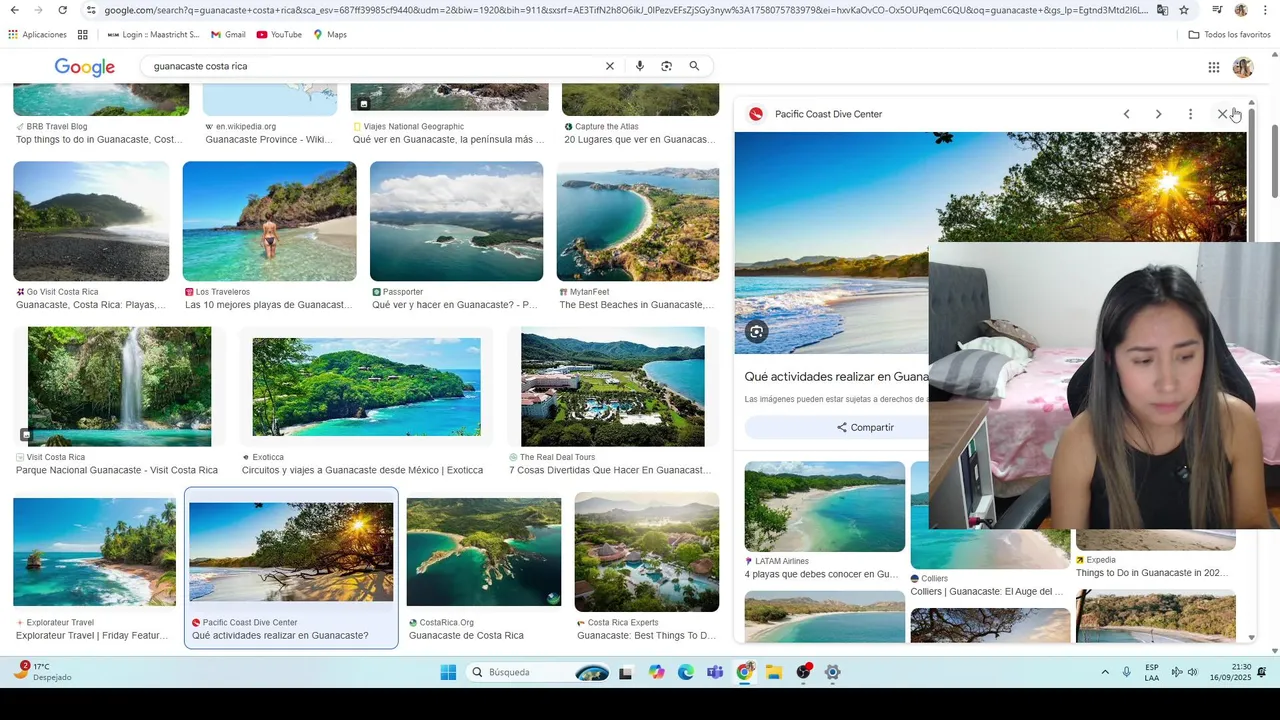Viewport: 1280px width, 720px height.
Task: Open more options in image preview panel
Action: pyautogui.click(x=1190, y=114)
